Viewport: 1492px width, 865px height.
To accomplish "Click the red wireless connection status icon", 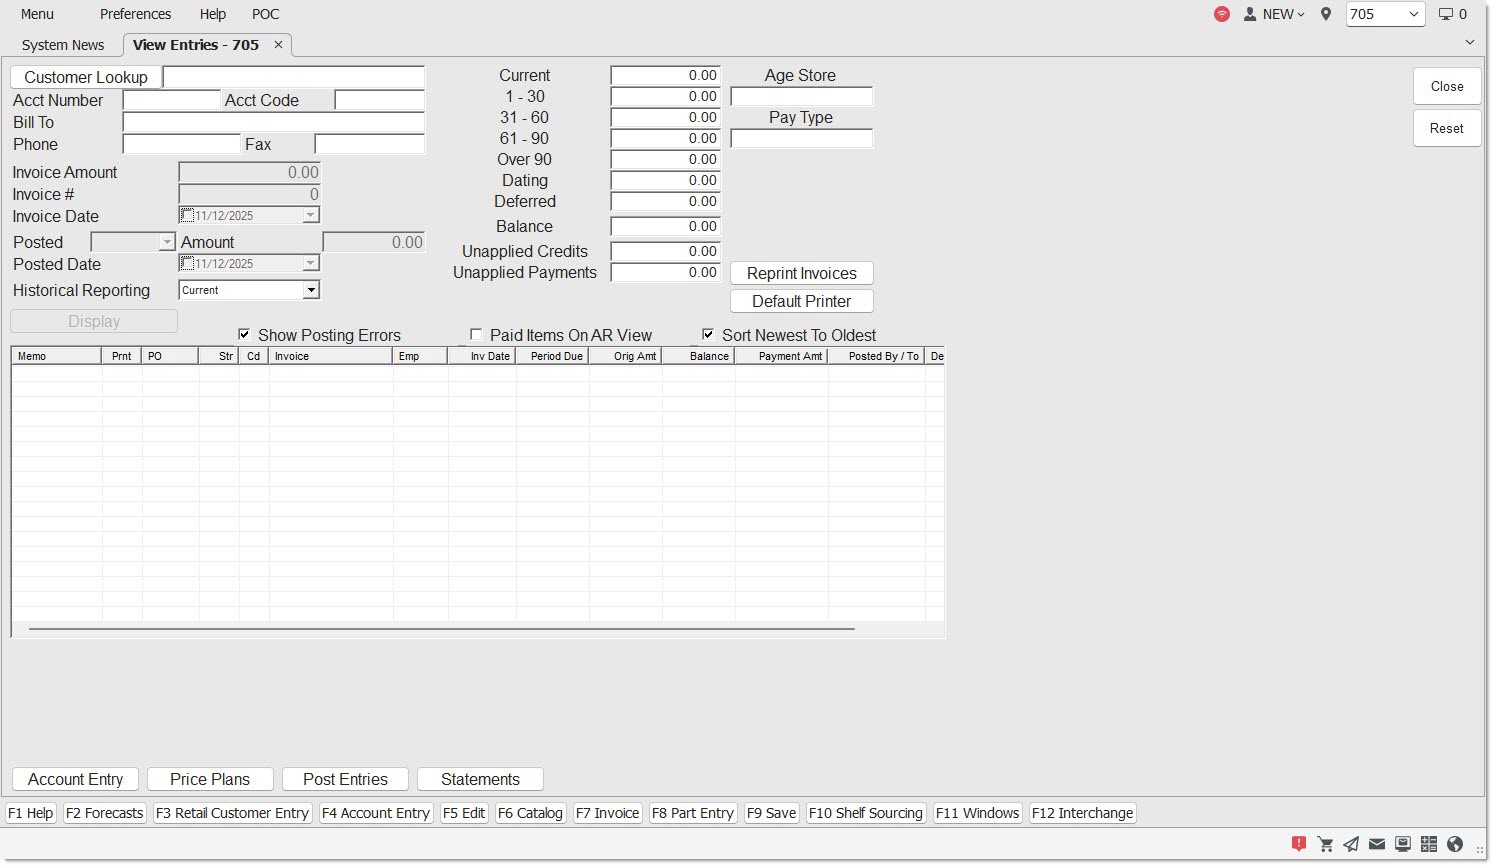I will coord(1222,14).
